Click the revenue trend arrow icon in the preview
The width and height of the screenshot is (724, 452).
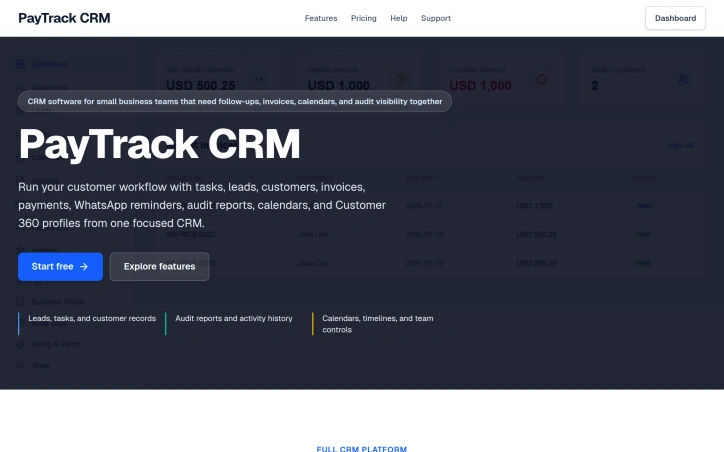[258, 79]
